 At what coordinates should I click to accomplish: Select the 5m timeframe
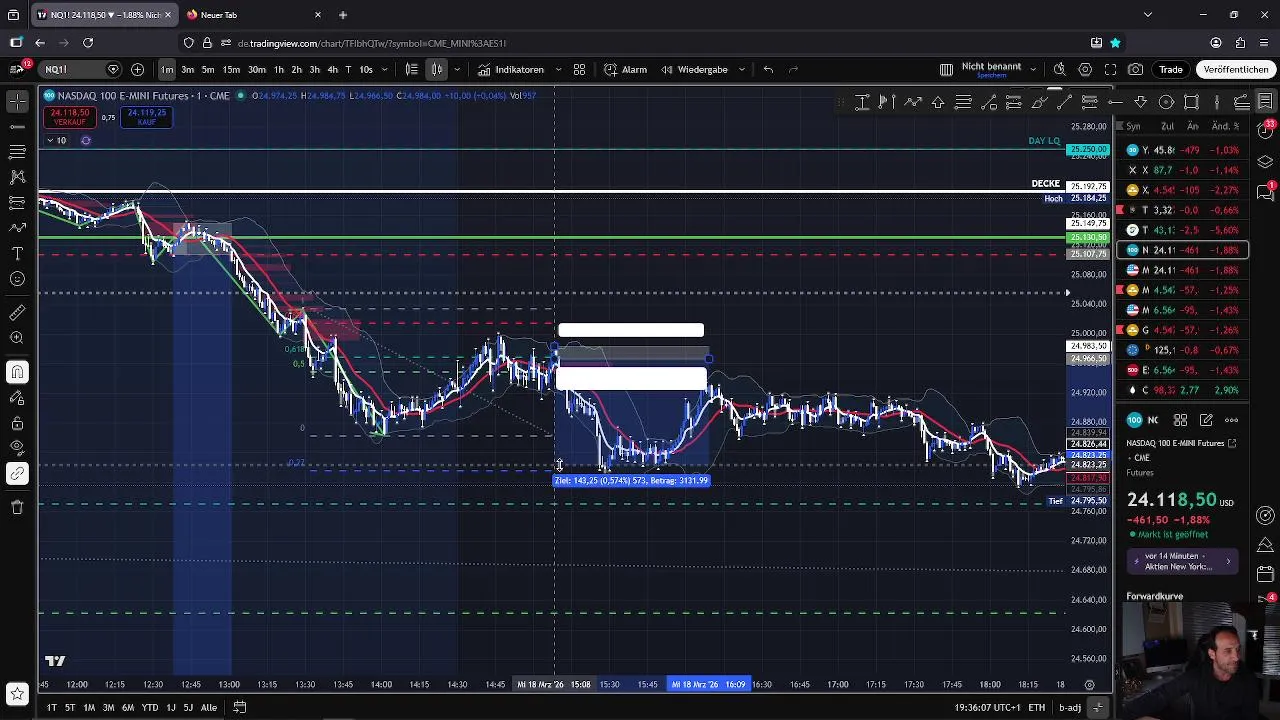pyautogui.click(x=208, y=69)
